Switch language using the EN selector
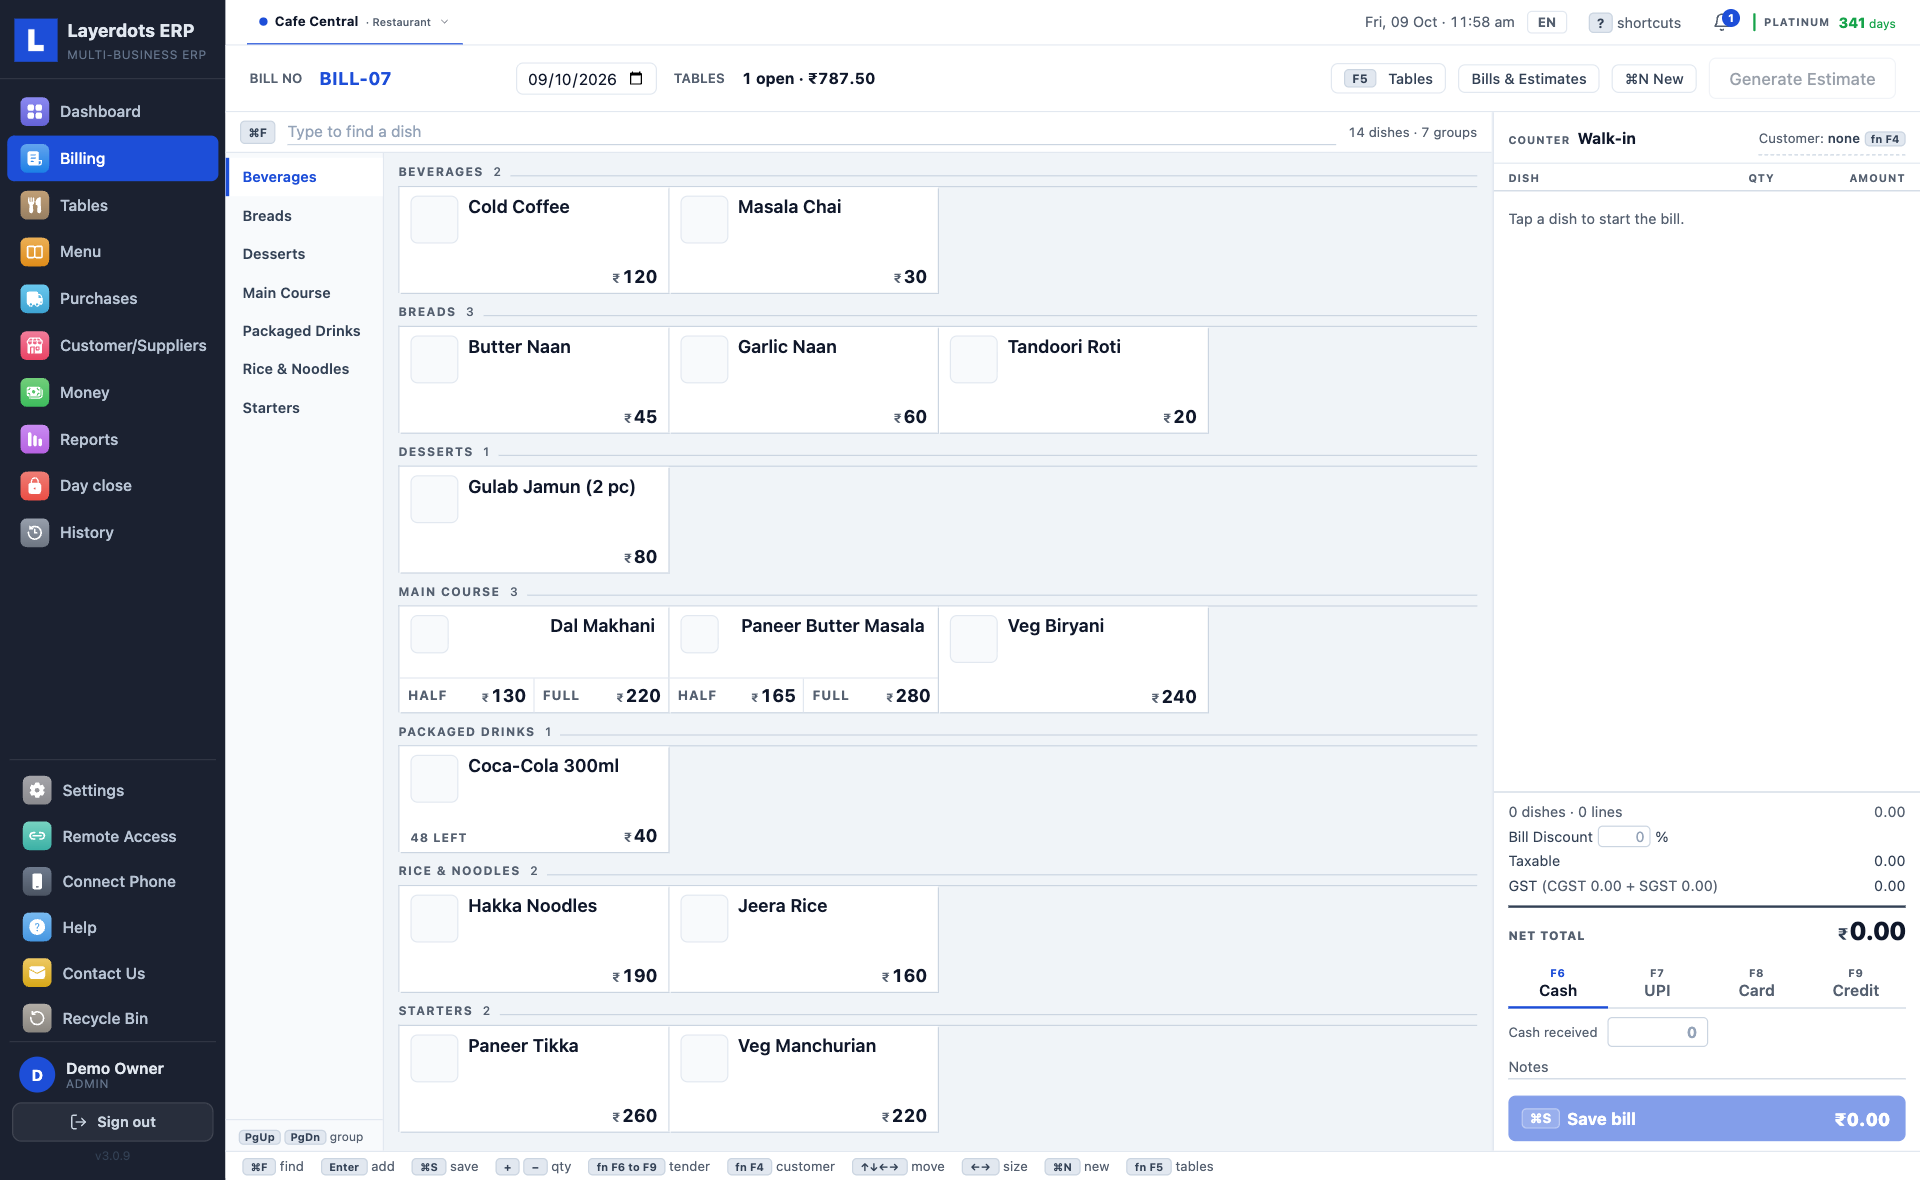Viewport: 1920px width, 1180px height. (1547, 22)
